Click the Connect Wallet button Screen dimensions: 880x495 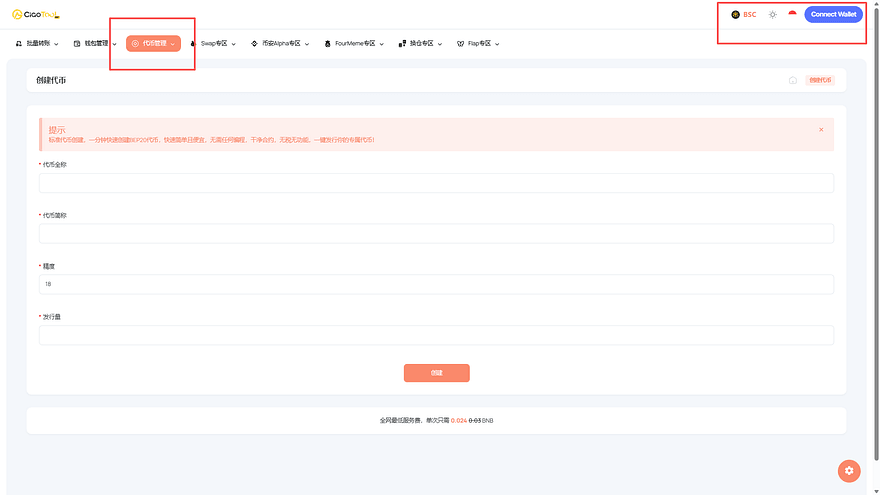[x=833, y=14]
